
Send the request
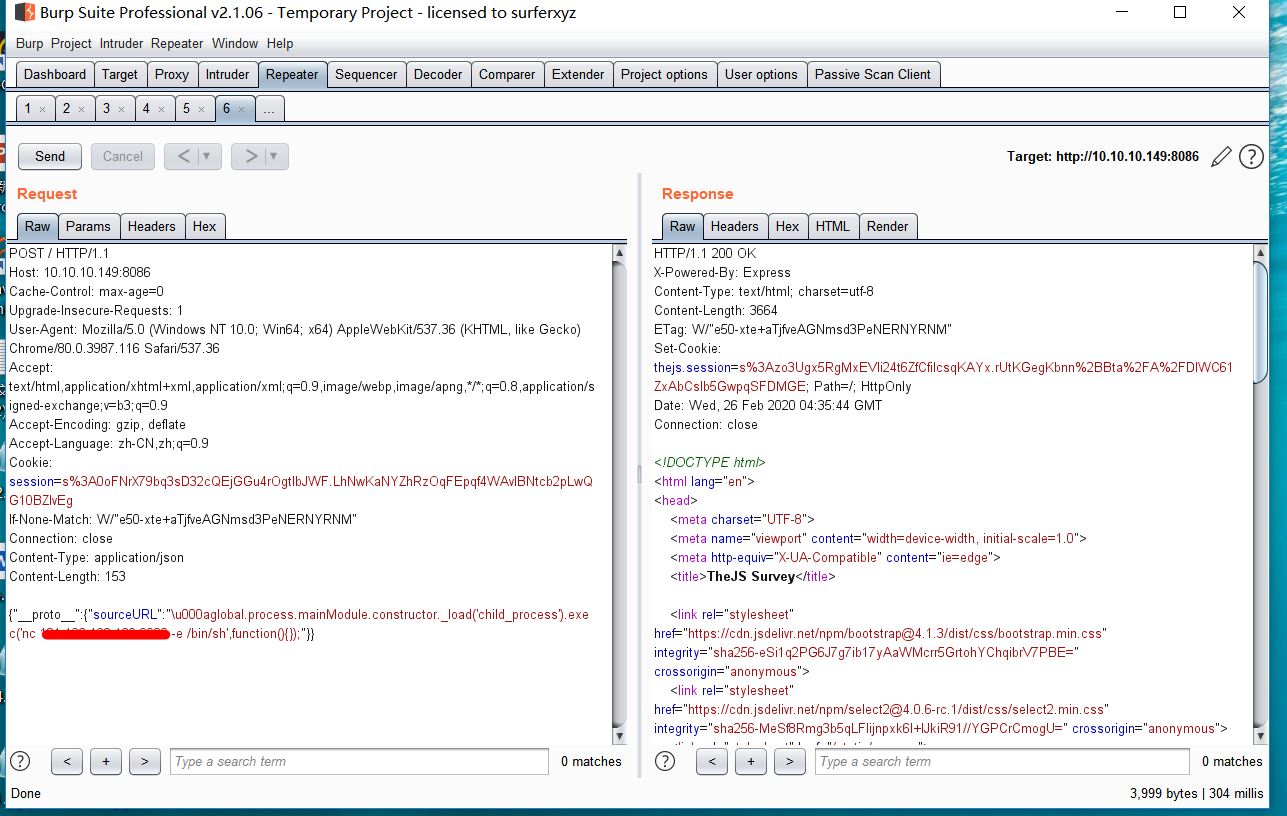[x=50, y=156]
